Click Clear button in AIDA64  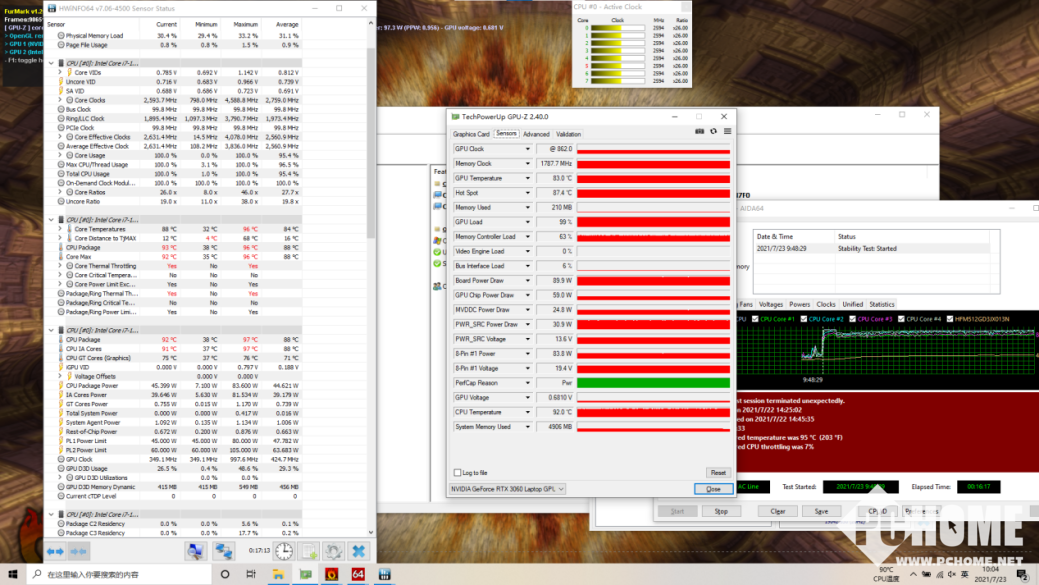pos(778,511)
